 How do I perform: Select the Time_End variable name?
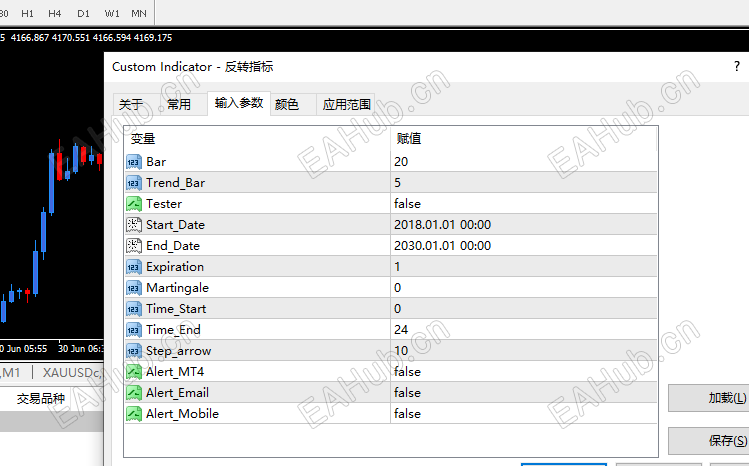(173, 330)
